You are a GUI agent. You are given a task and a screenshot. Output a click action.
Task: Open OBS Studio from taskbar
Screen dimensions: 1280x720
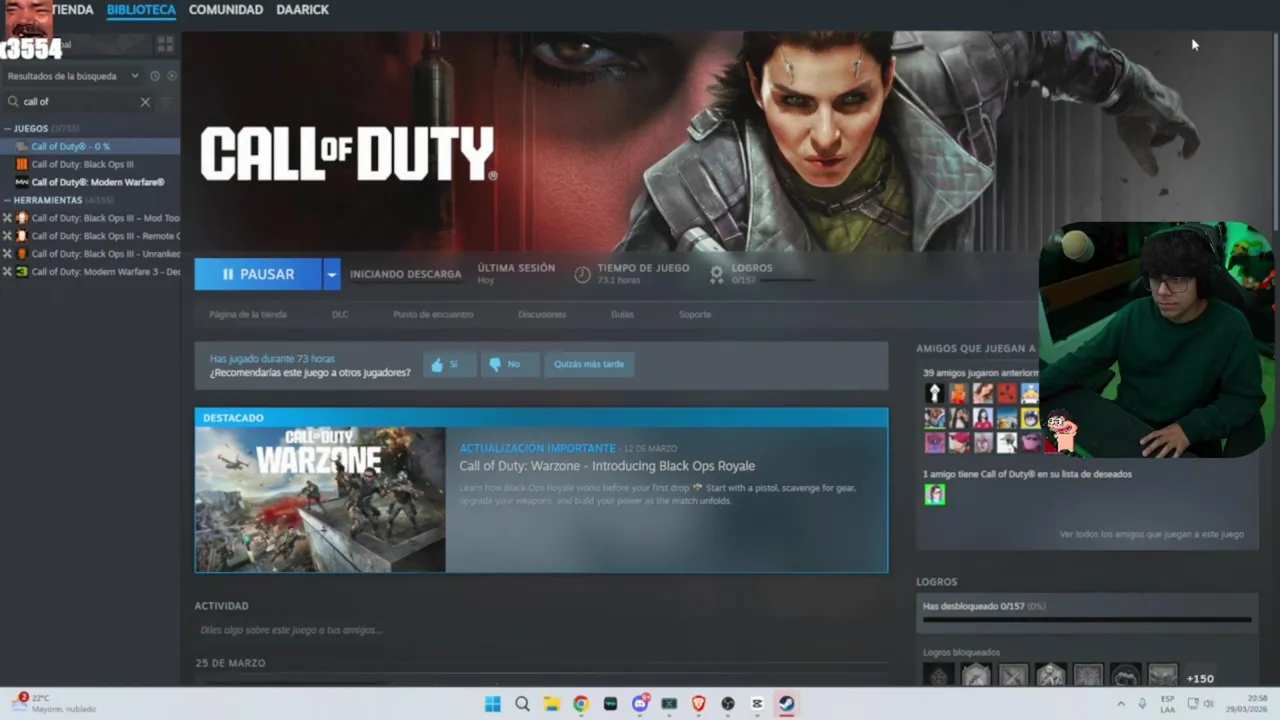click(728, 704)
